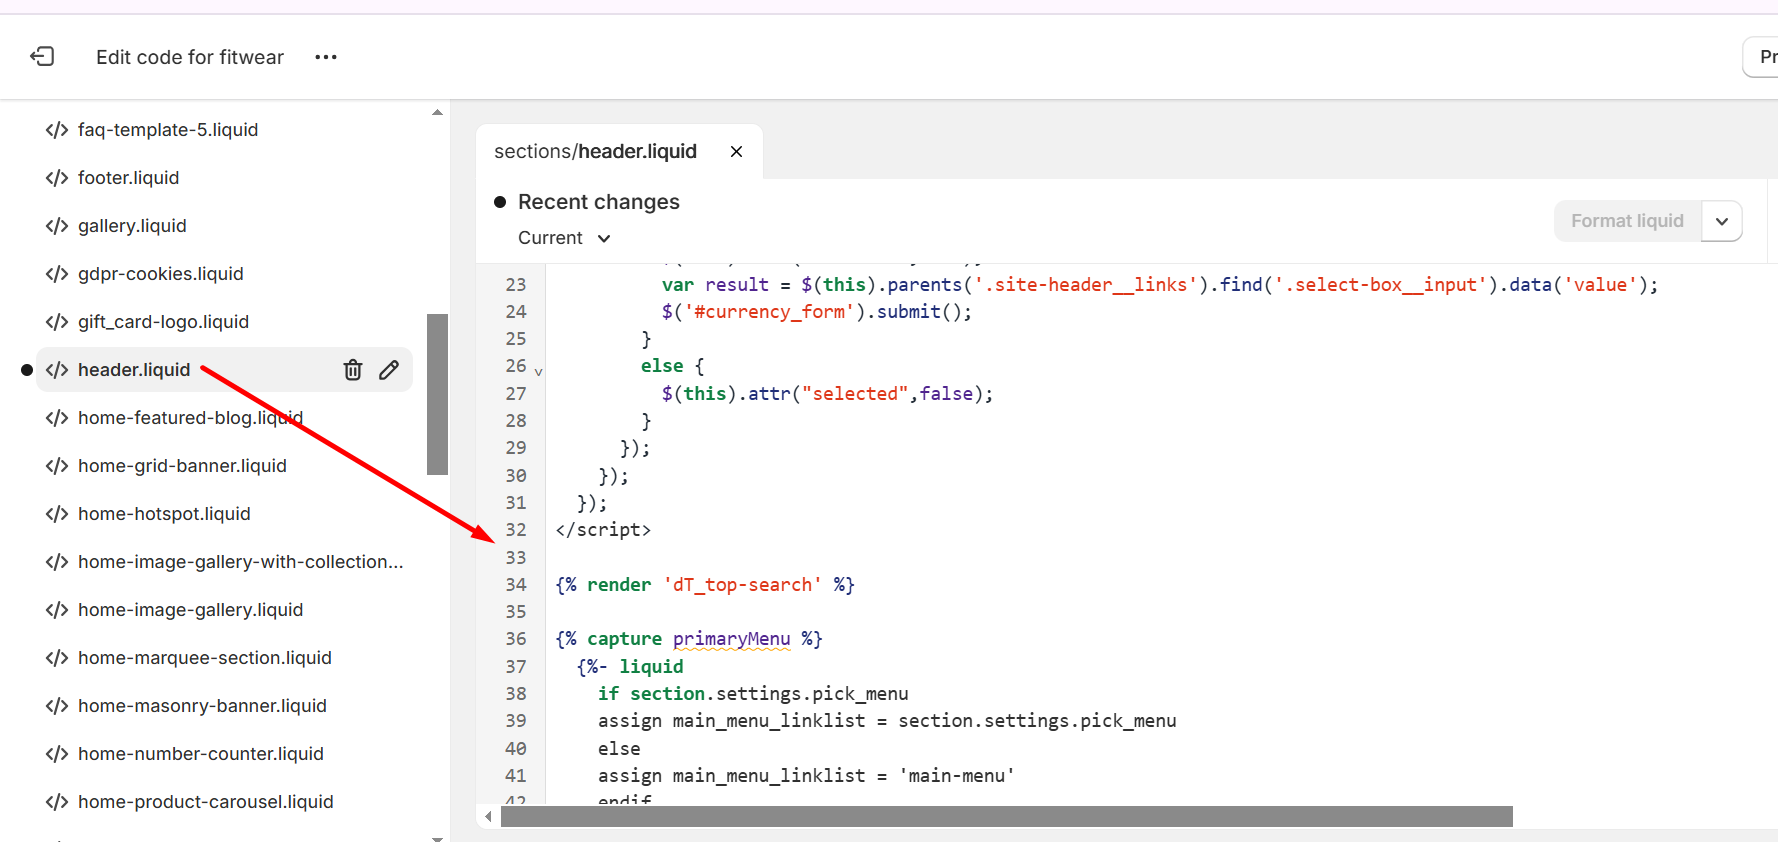Image resolution: width=1778 pixels, height=842 pixels.
Task: Click the Recent changes heading
Action: 598,202
